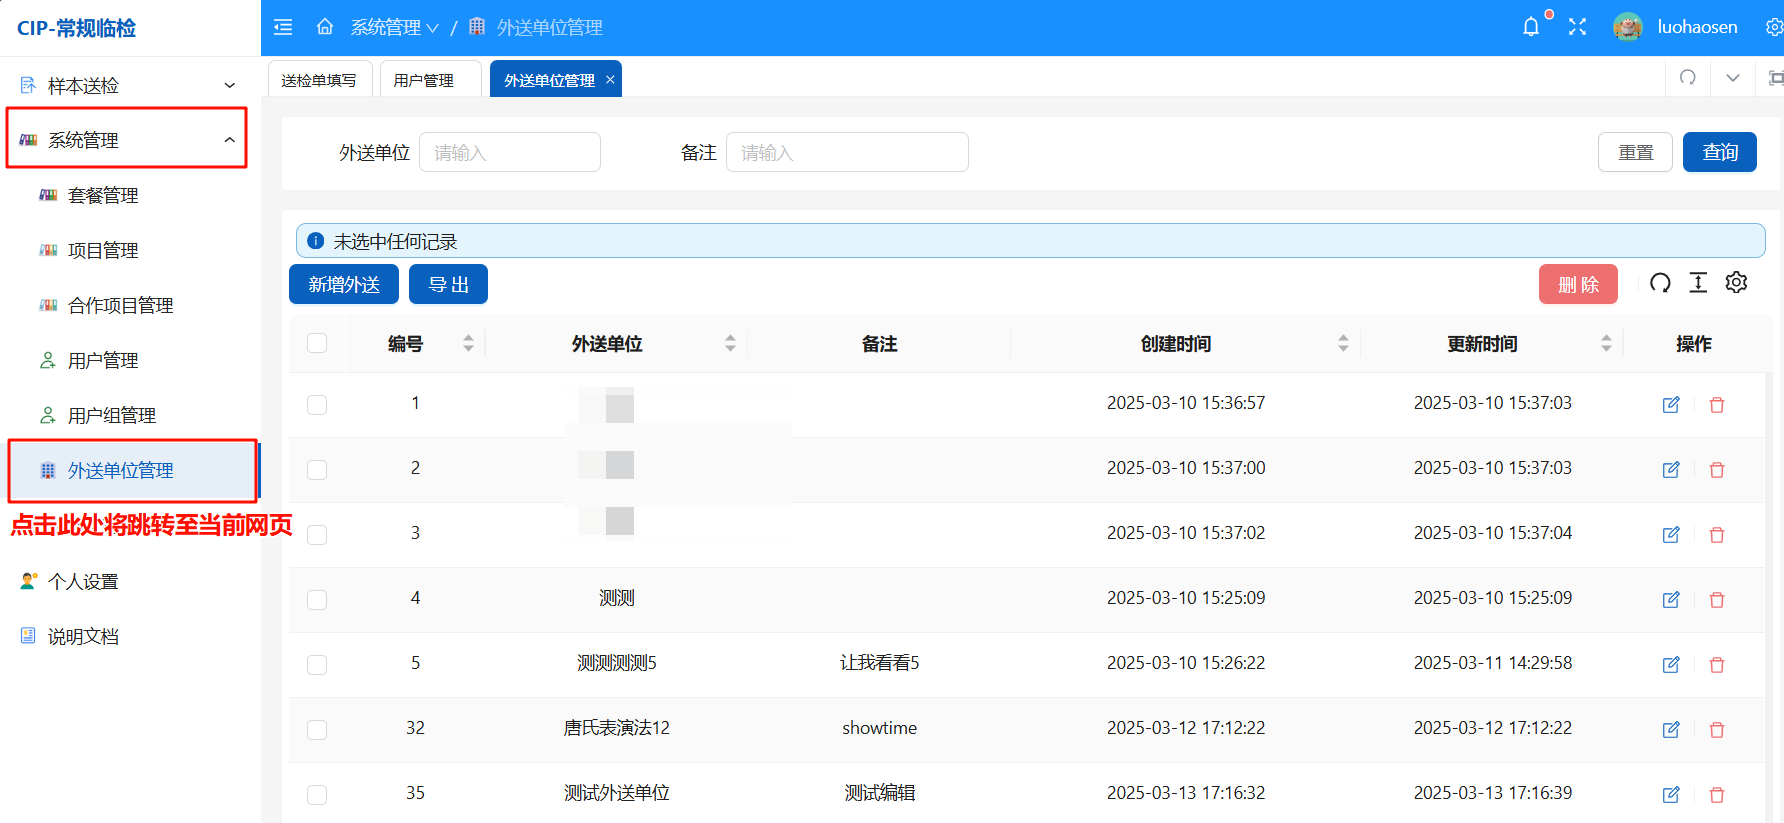Screen dimensions: 1784x823
Task: Select the header checkbox to select all rows
Action: 317,343
